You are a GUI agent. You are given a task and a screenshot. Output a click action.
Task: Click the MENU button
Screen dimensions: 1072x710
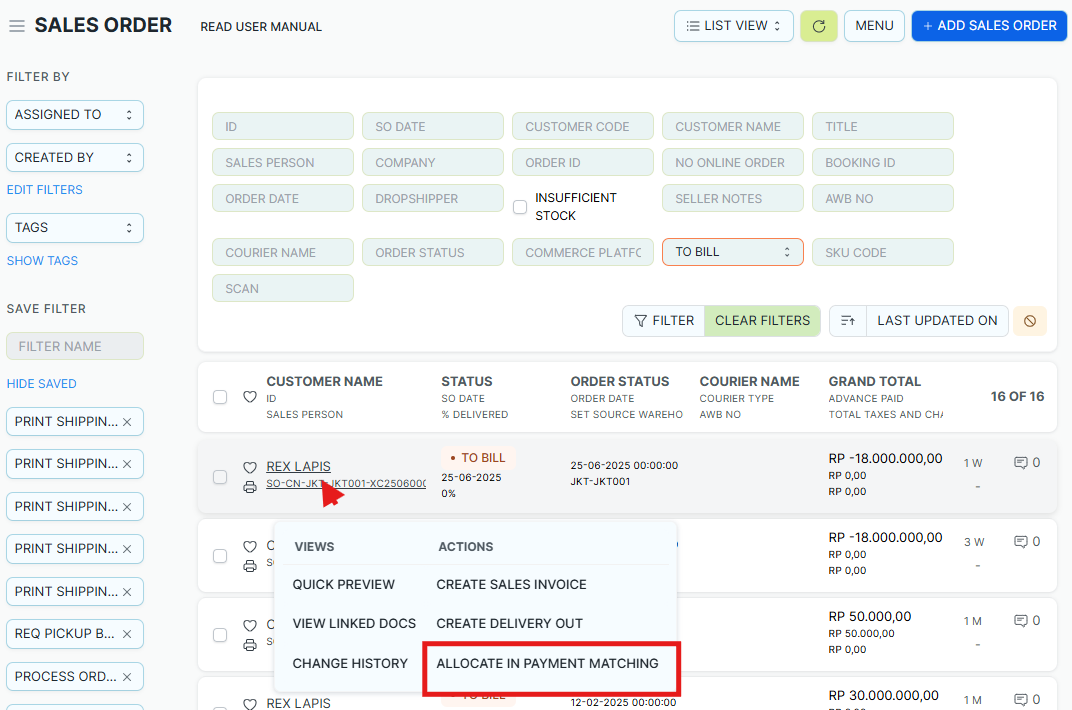click(874, 26)
